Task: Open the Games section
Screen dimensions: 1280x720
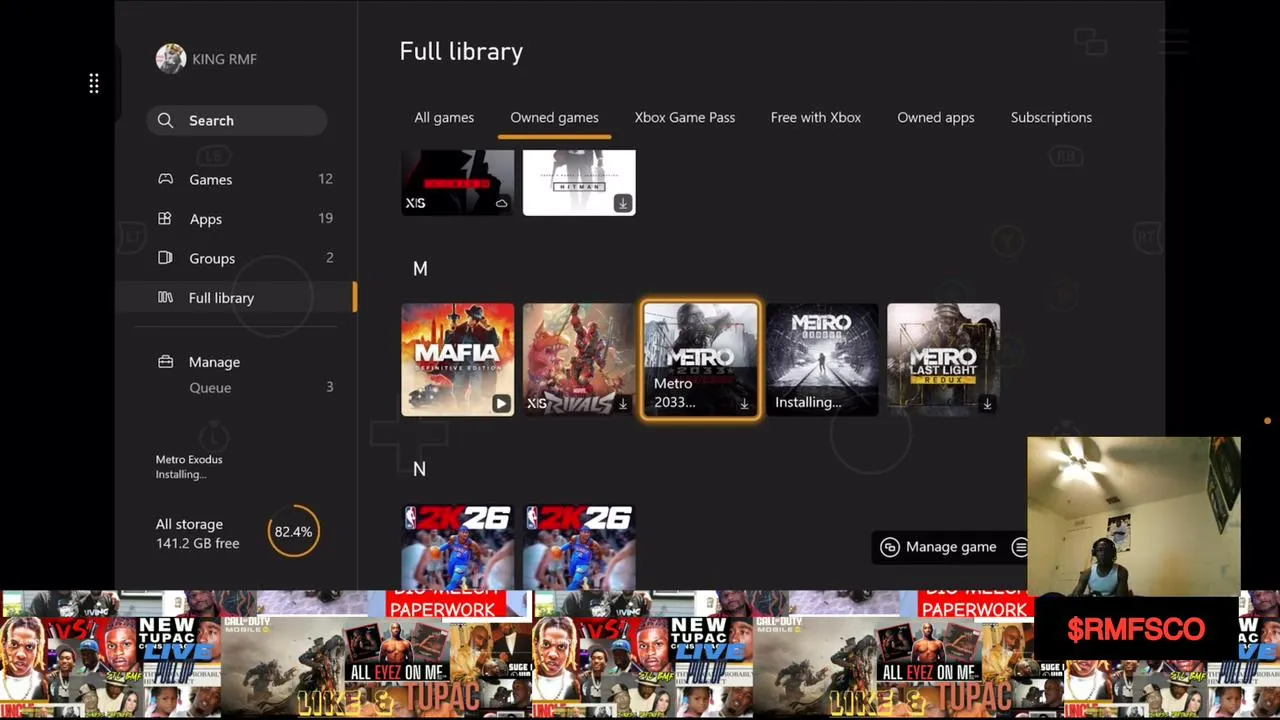Action: pos(236,179)
